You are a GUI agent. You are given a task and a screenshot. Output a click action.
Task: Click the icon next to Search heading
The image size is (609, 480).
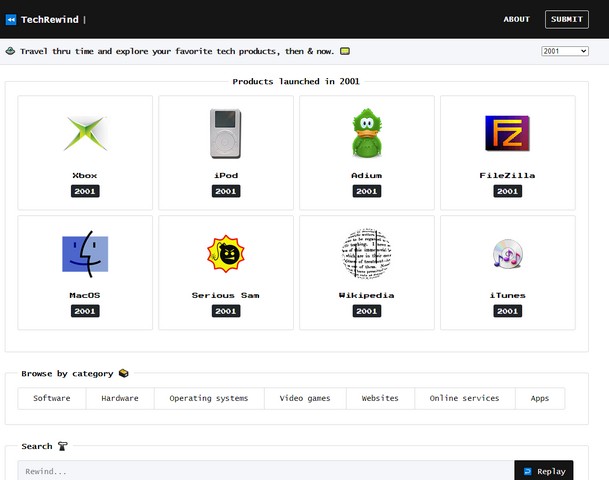pyautogui.click(x=63, y=446)
